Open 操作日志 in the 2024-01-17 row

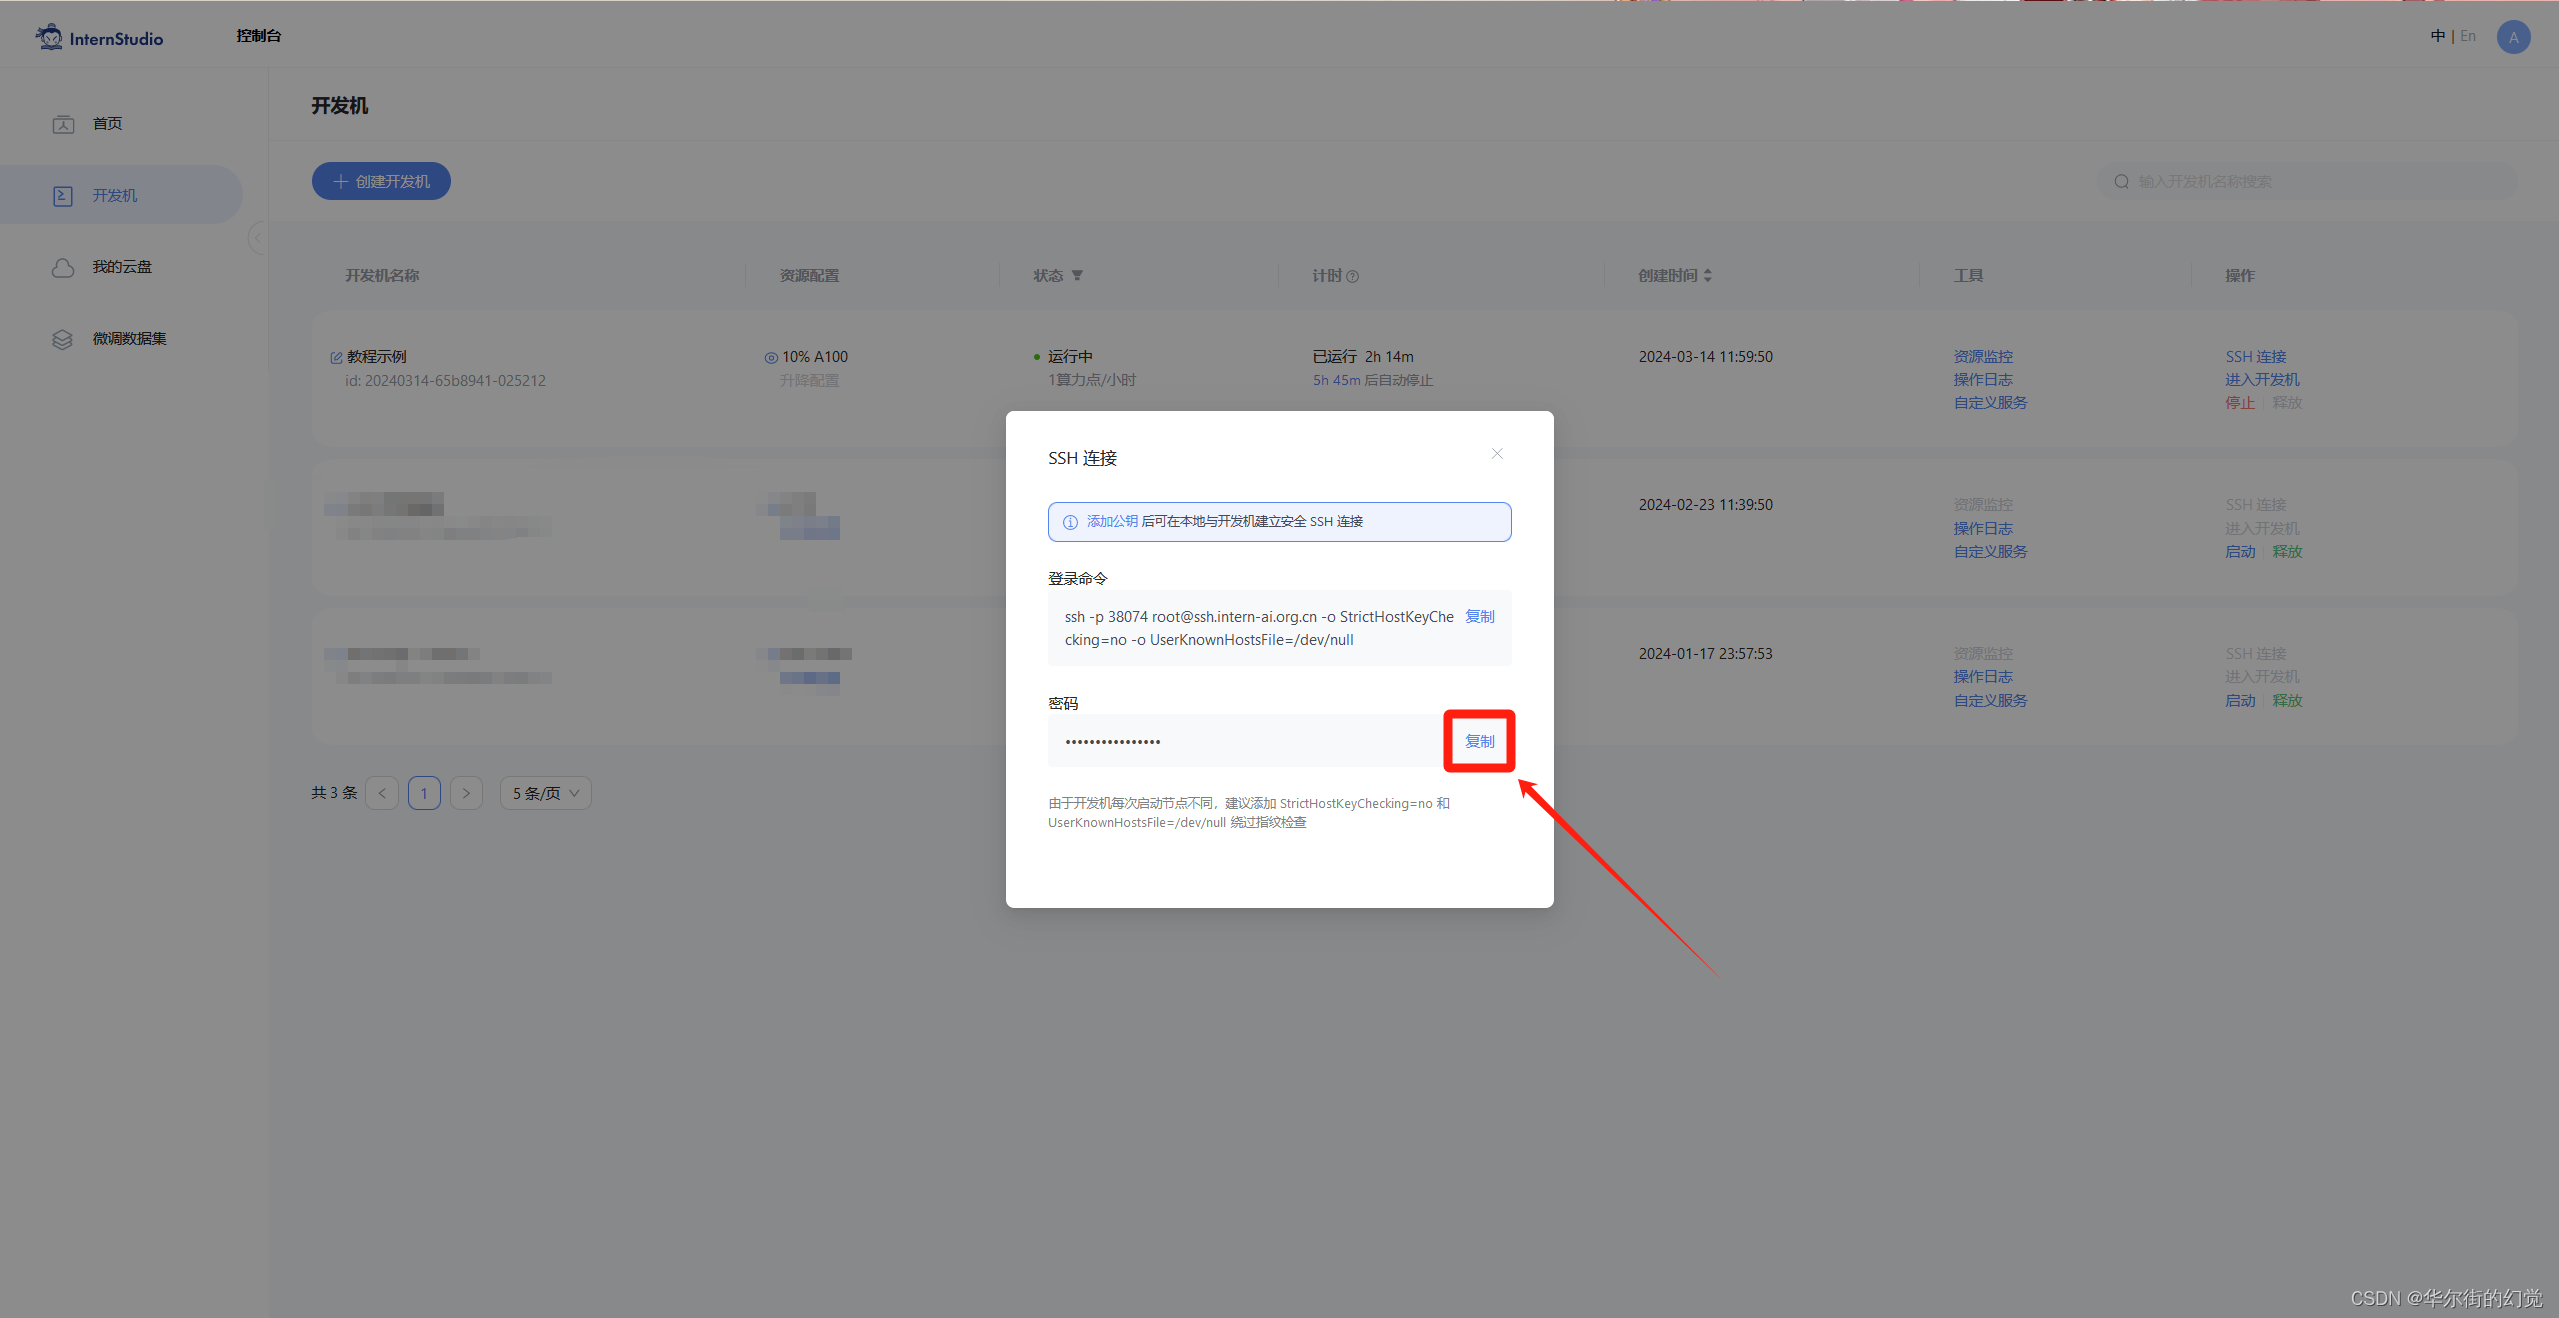(1983, 677)
